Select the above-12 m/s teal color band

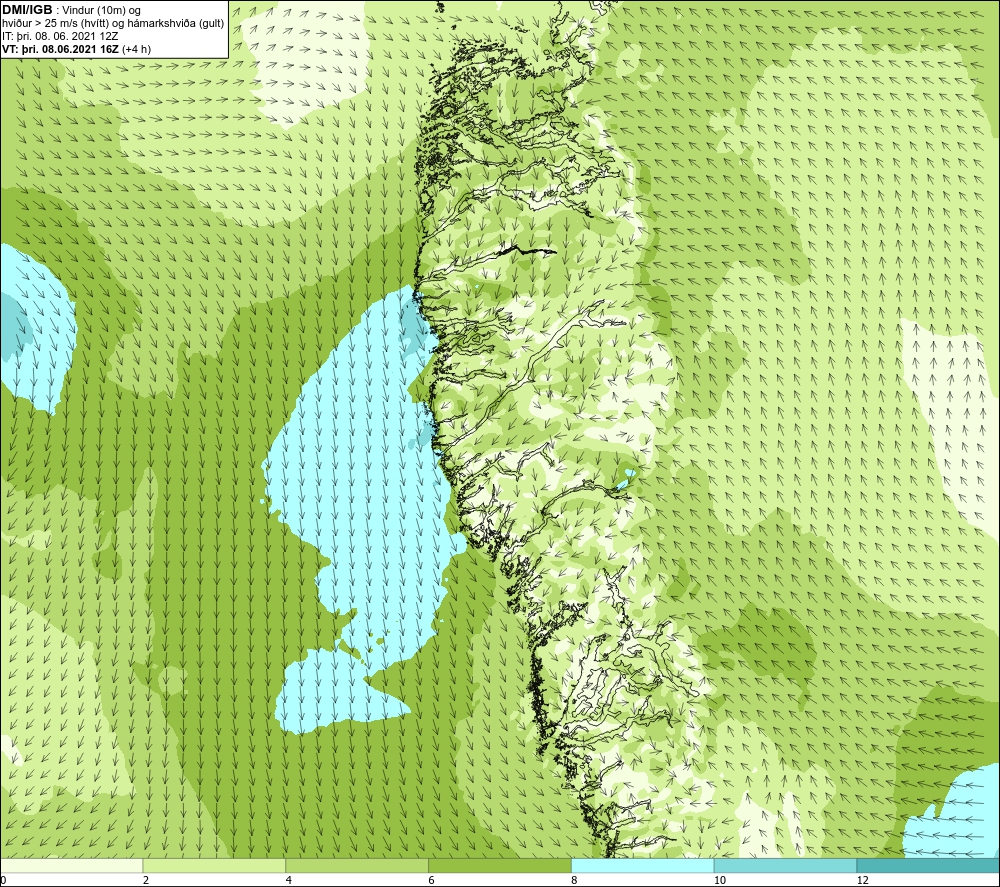point(929,865)
